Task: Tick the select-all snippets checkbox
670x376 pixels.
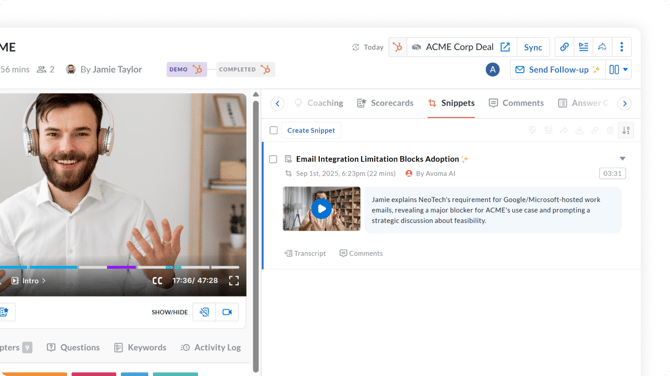Action: coord(273,130)
